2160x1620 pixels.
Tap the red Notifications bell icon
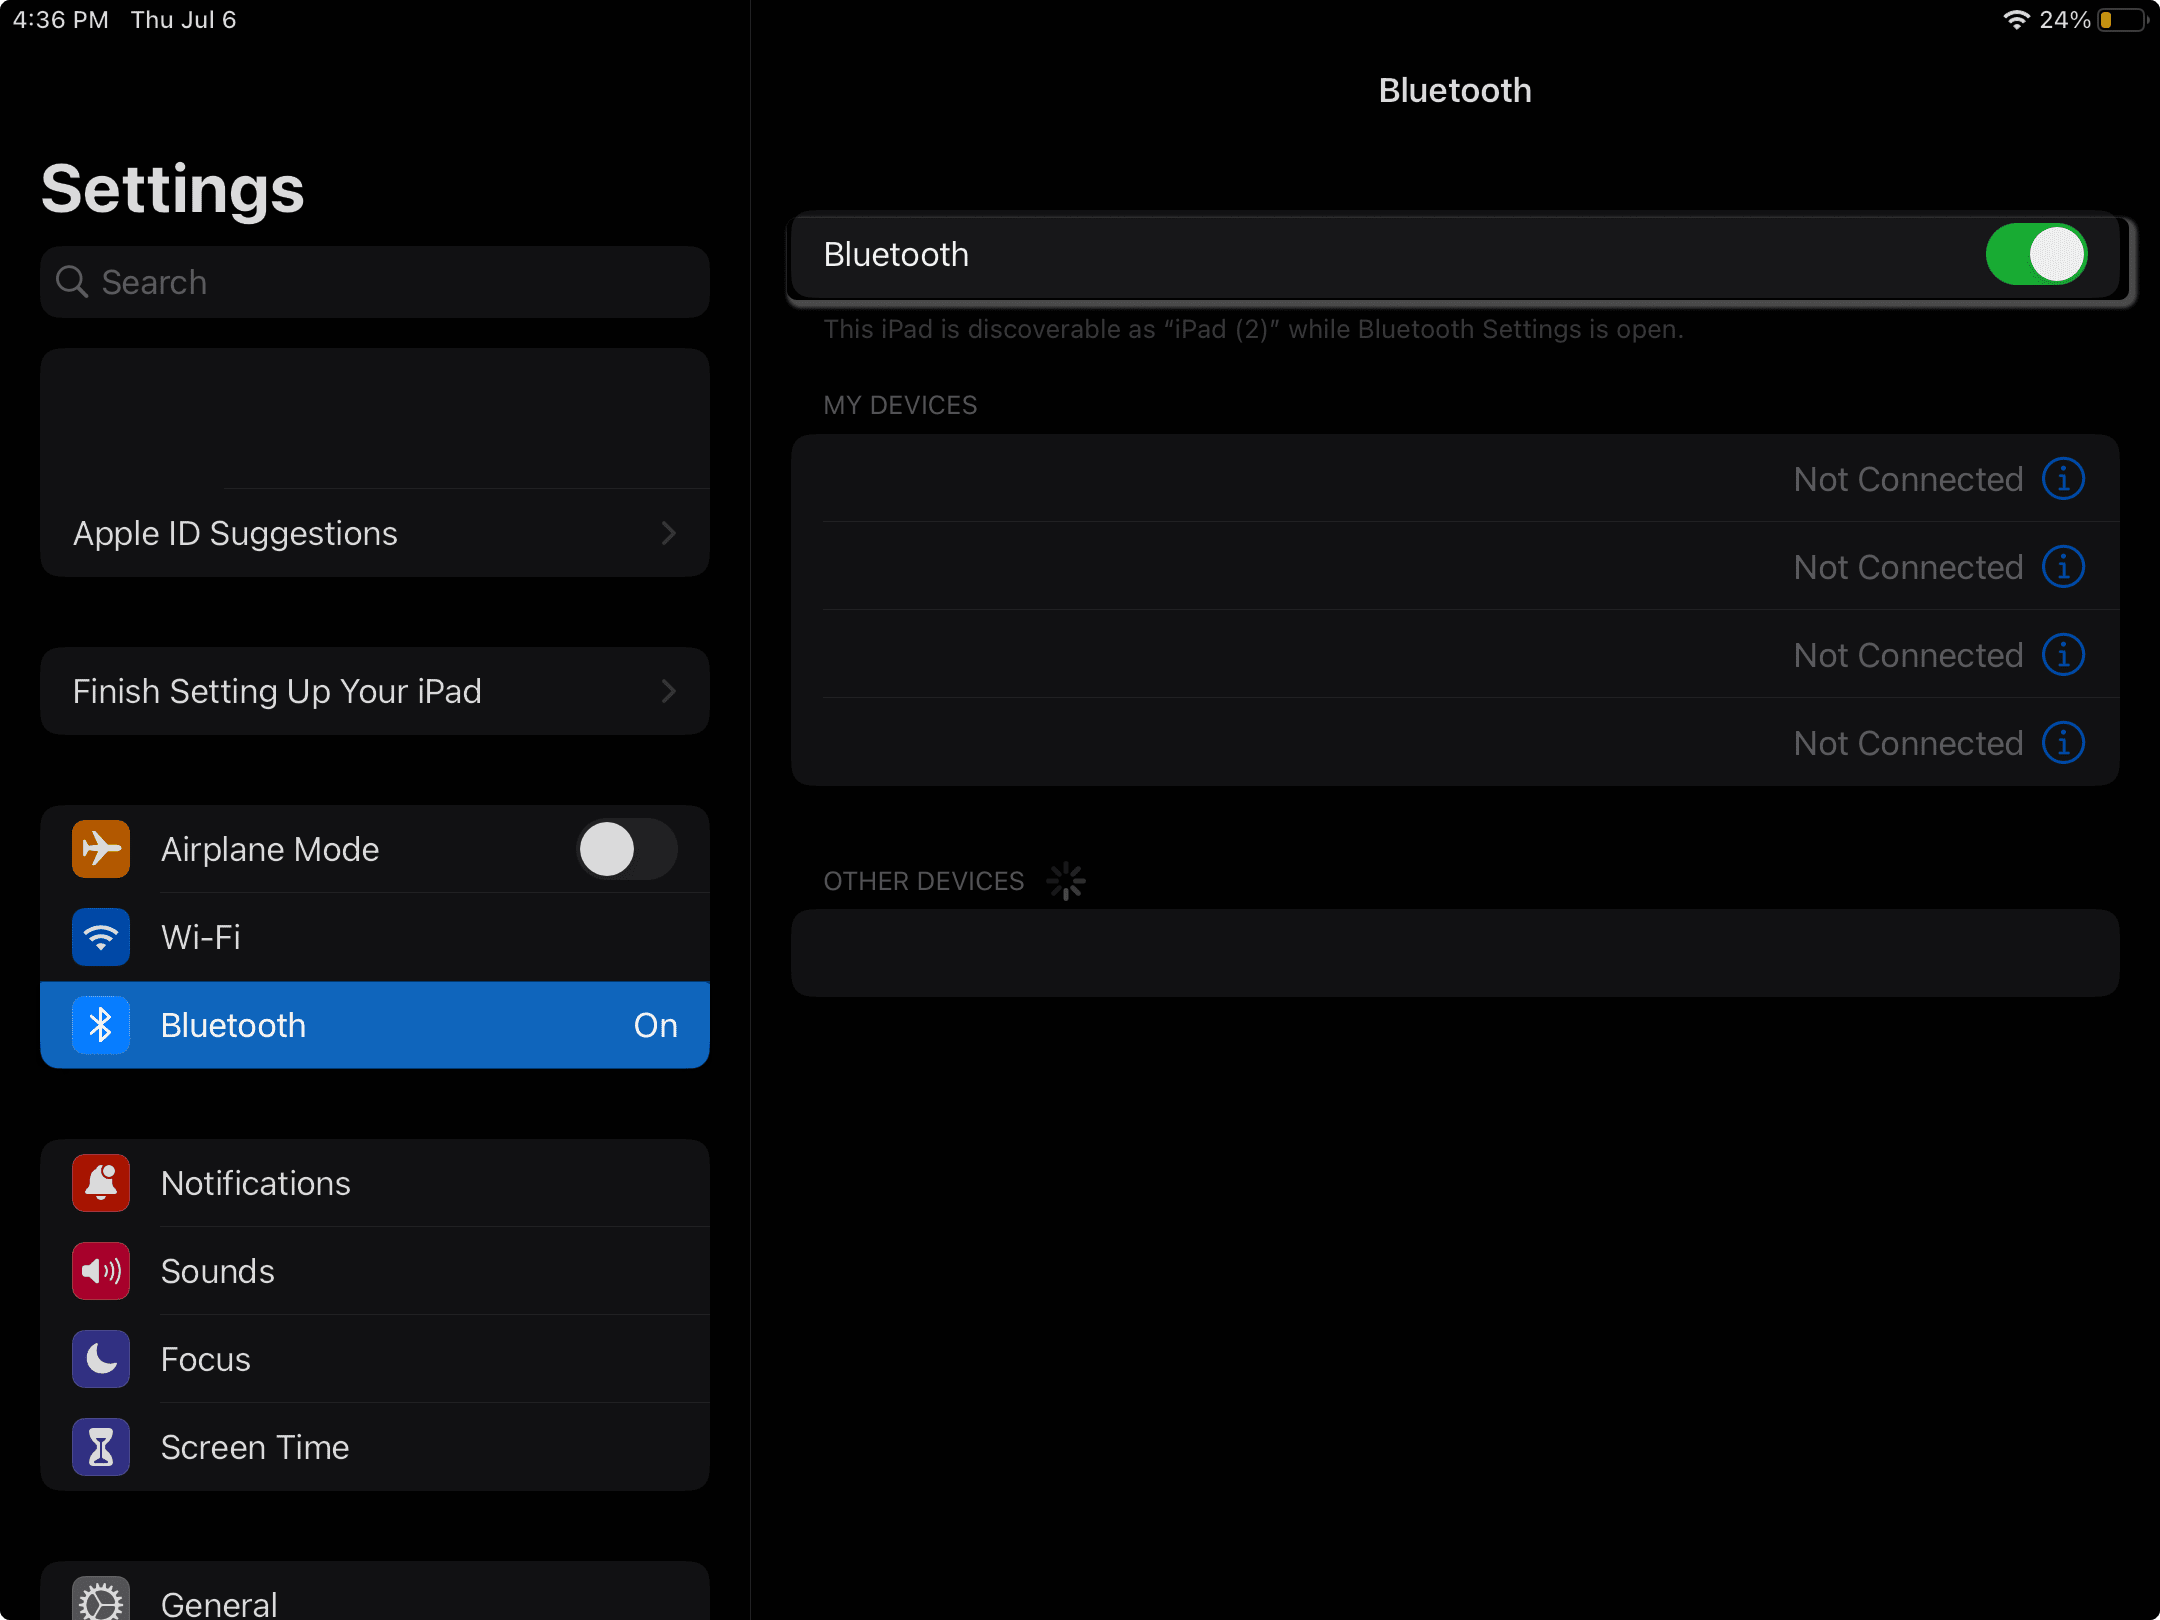[101, 1183]
